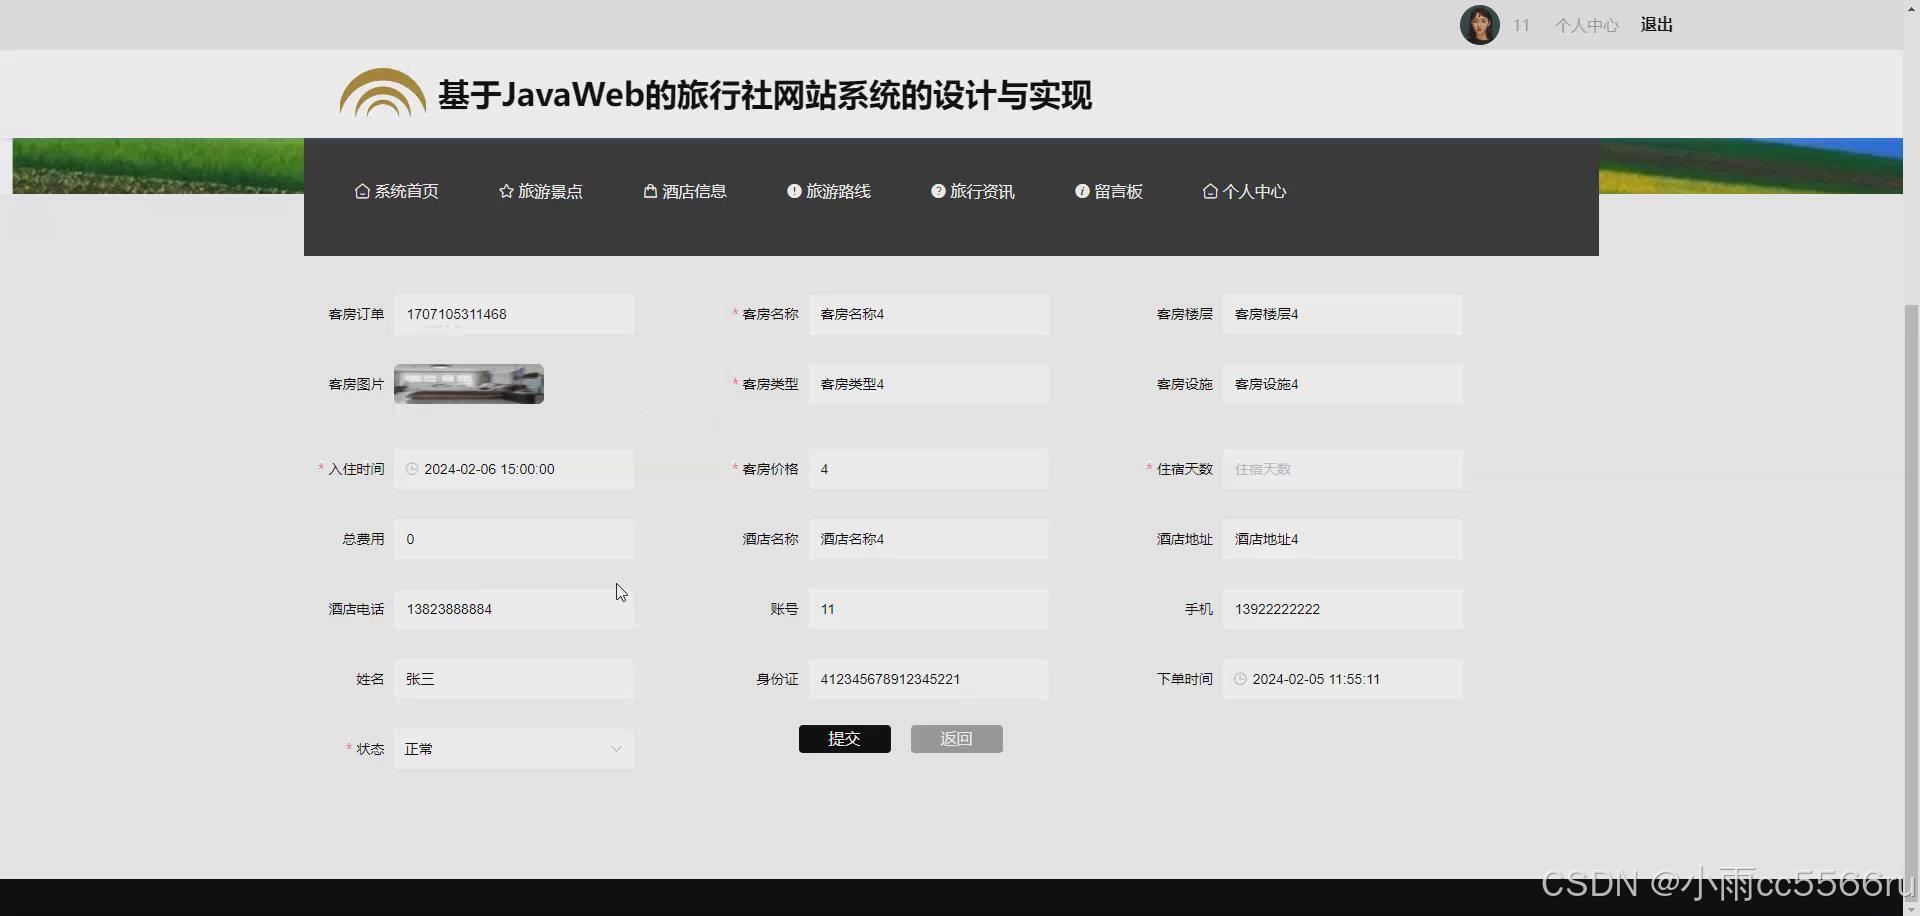1920x916 pixels.
Task: Open 个人中心 in the top bar
Action: [1586, 25]
